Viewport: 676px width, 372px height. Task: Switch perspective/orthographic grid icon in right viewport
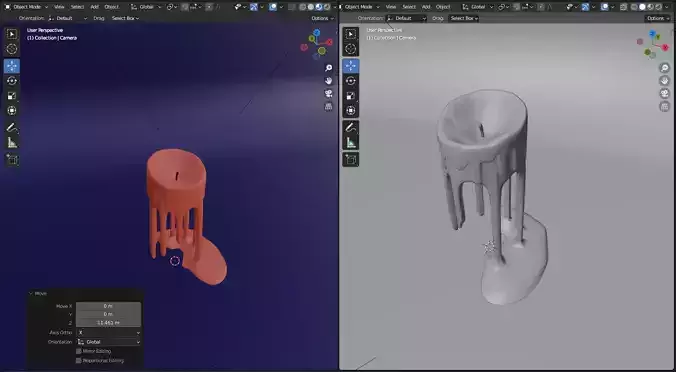click(x=664, y=106)
